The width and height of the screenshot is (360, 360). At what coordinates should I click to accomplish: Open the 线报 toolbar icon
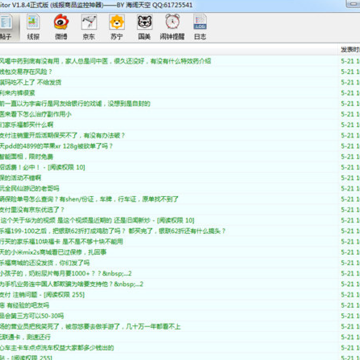click(x=33, y=28)
